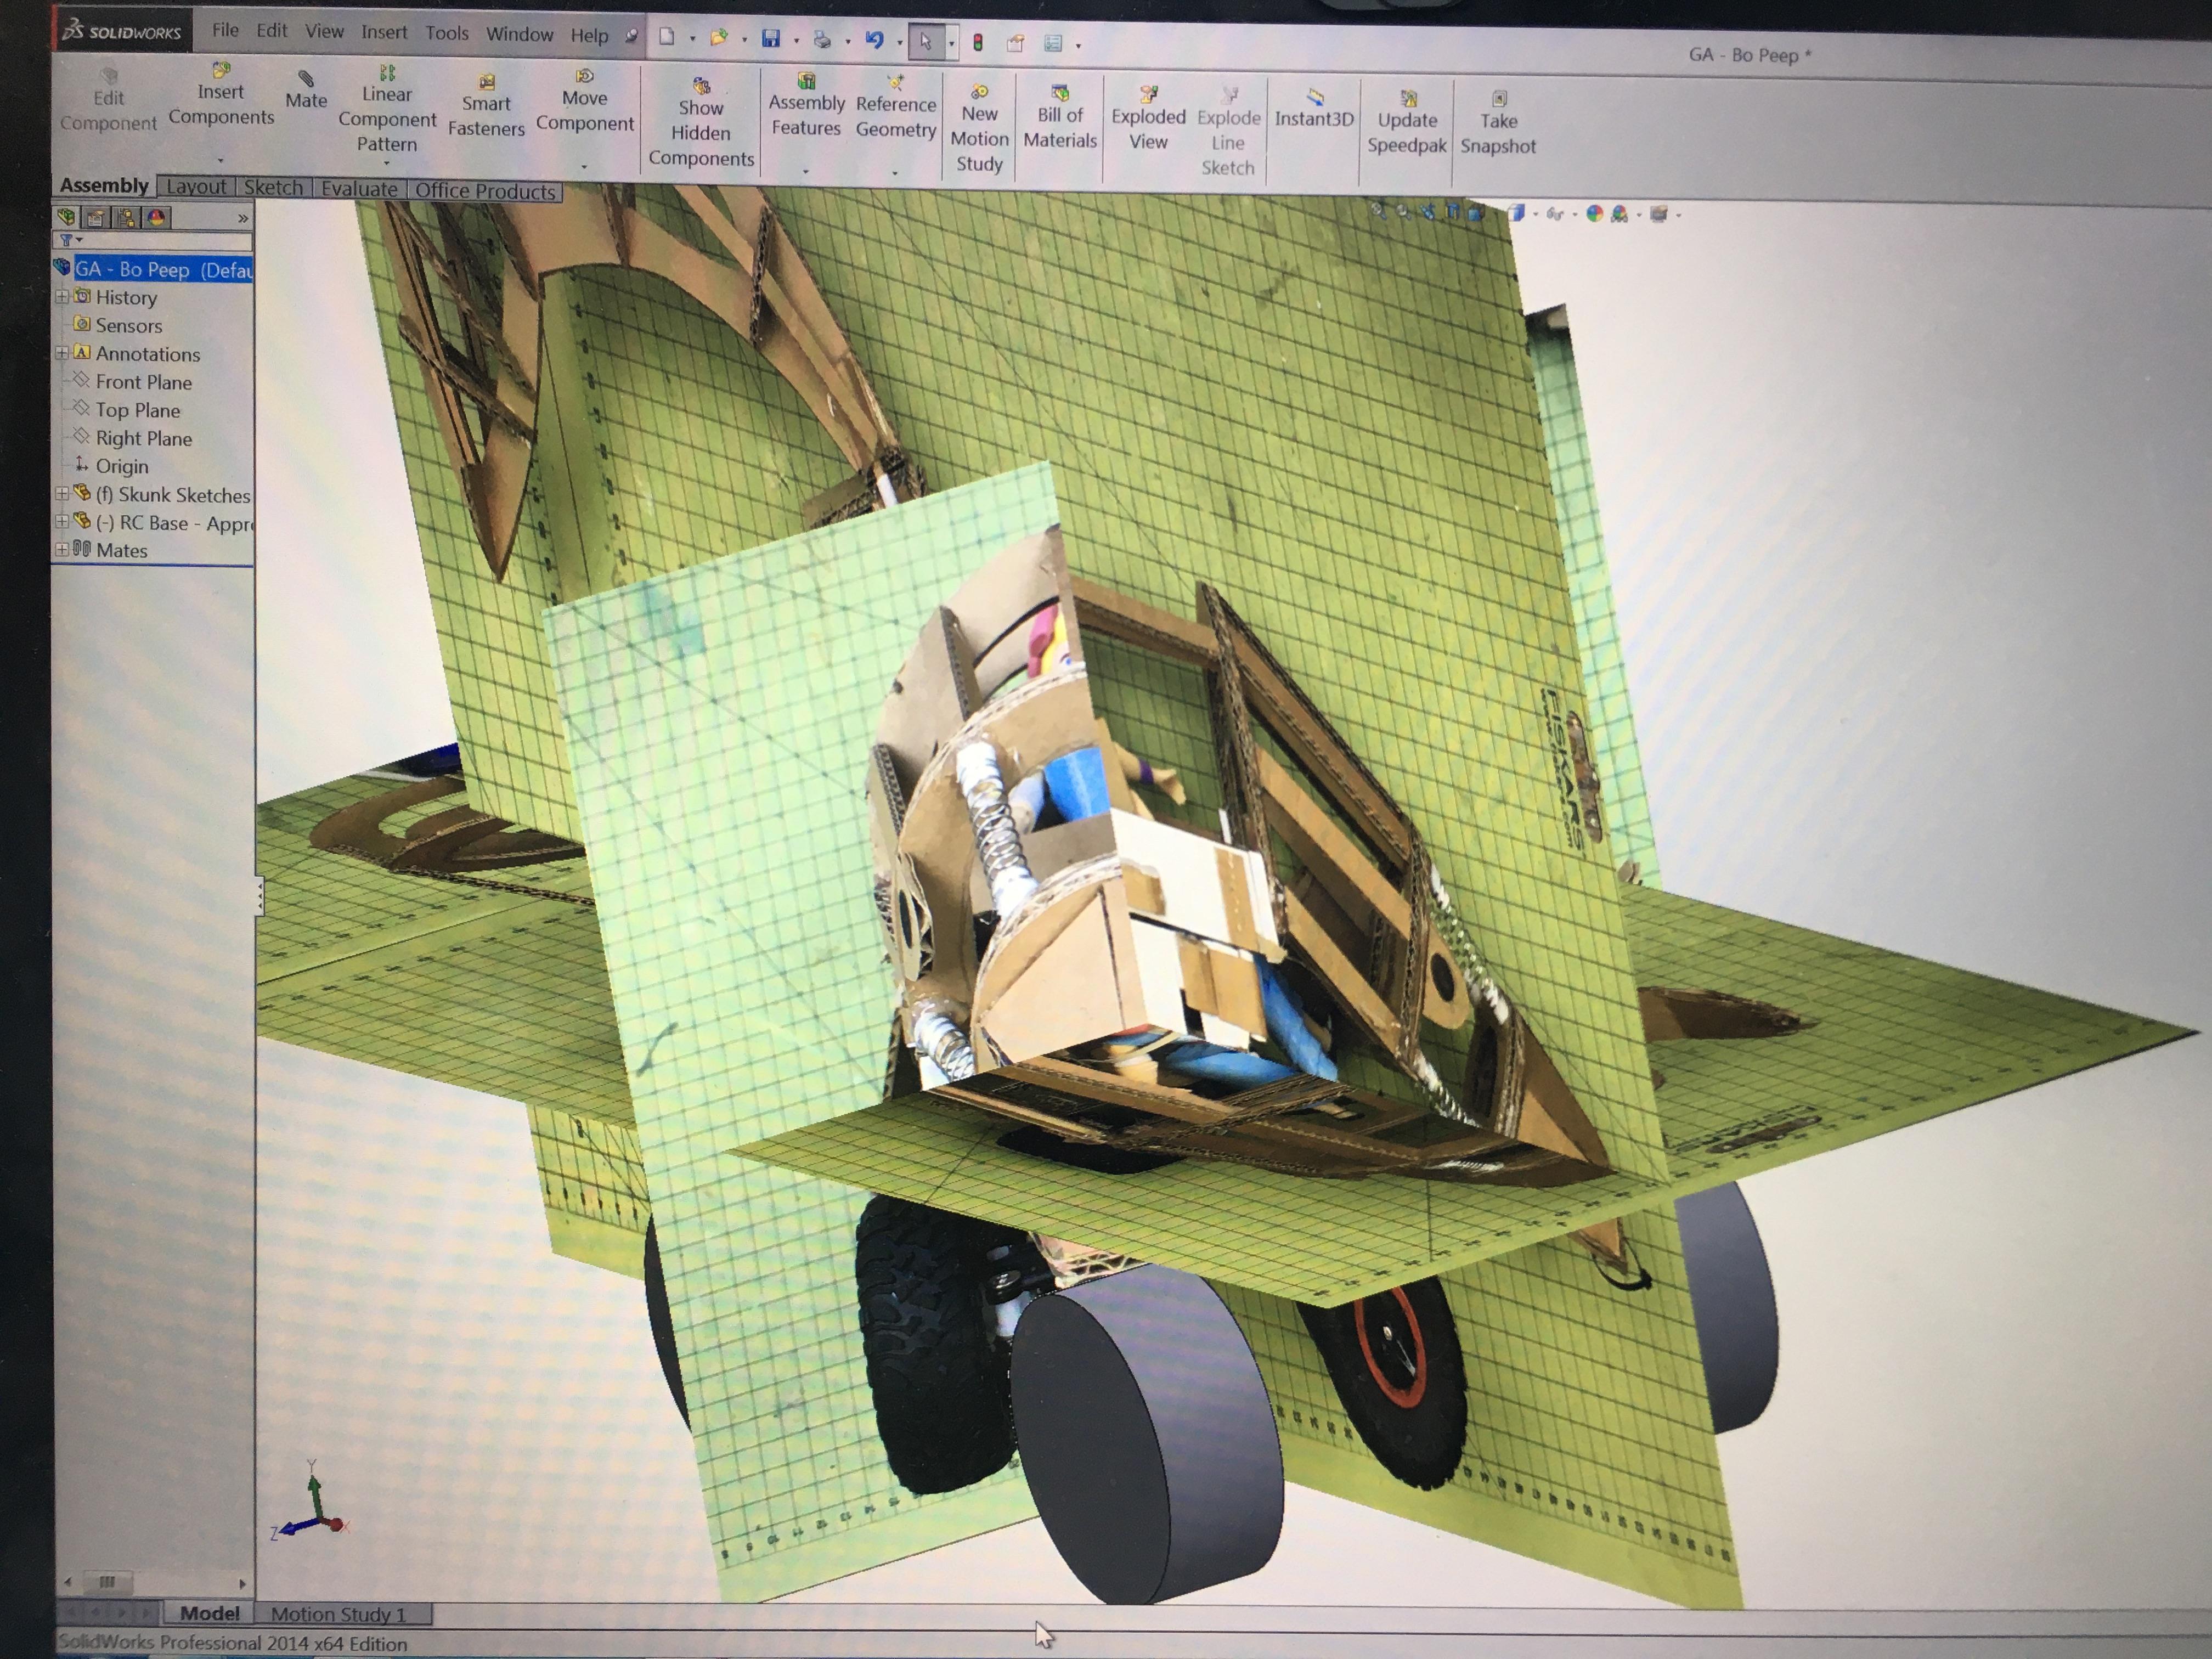Expand the Mates folder in tree
Viewport: 2212px width, 1659px height.
(62, 550)
